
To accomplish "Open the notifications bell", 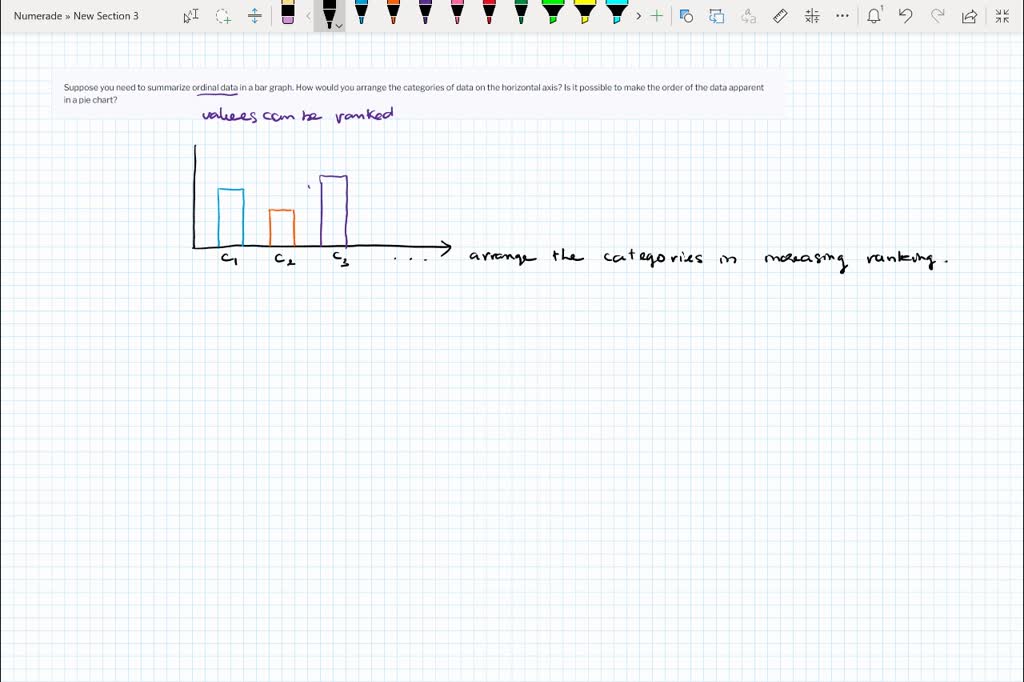I will [874, 16].
